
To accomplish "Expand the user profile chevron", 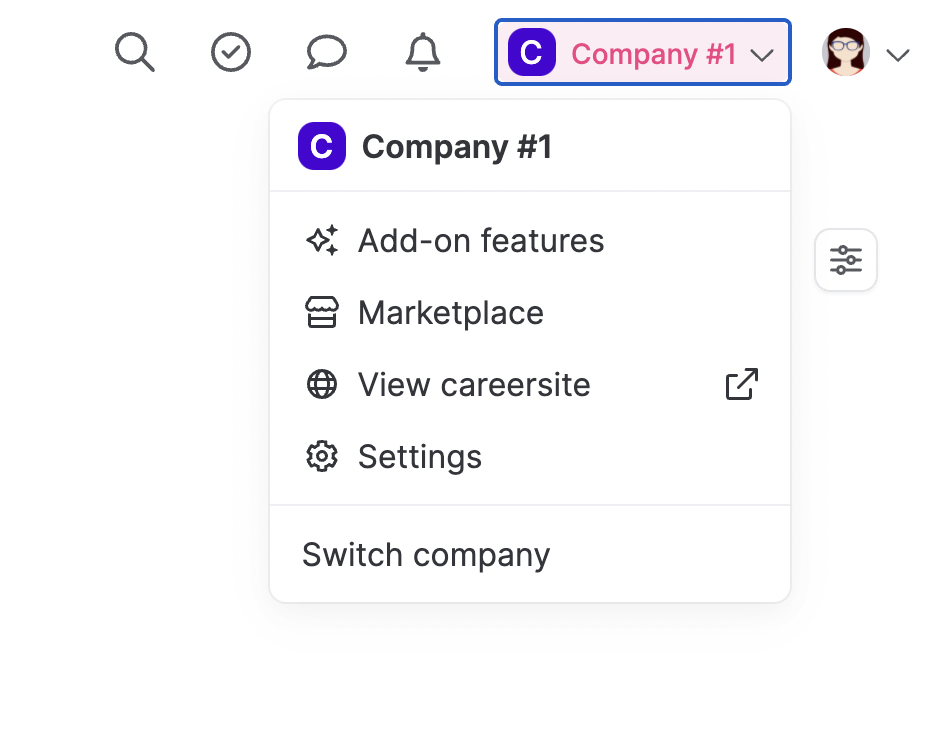I will pos(898,55).
